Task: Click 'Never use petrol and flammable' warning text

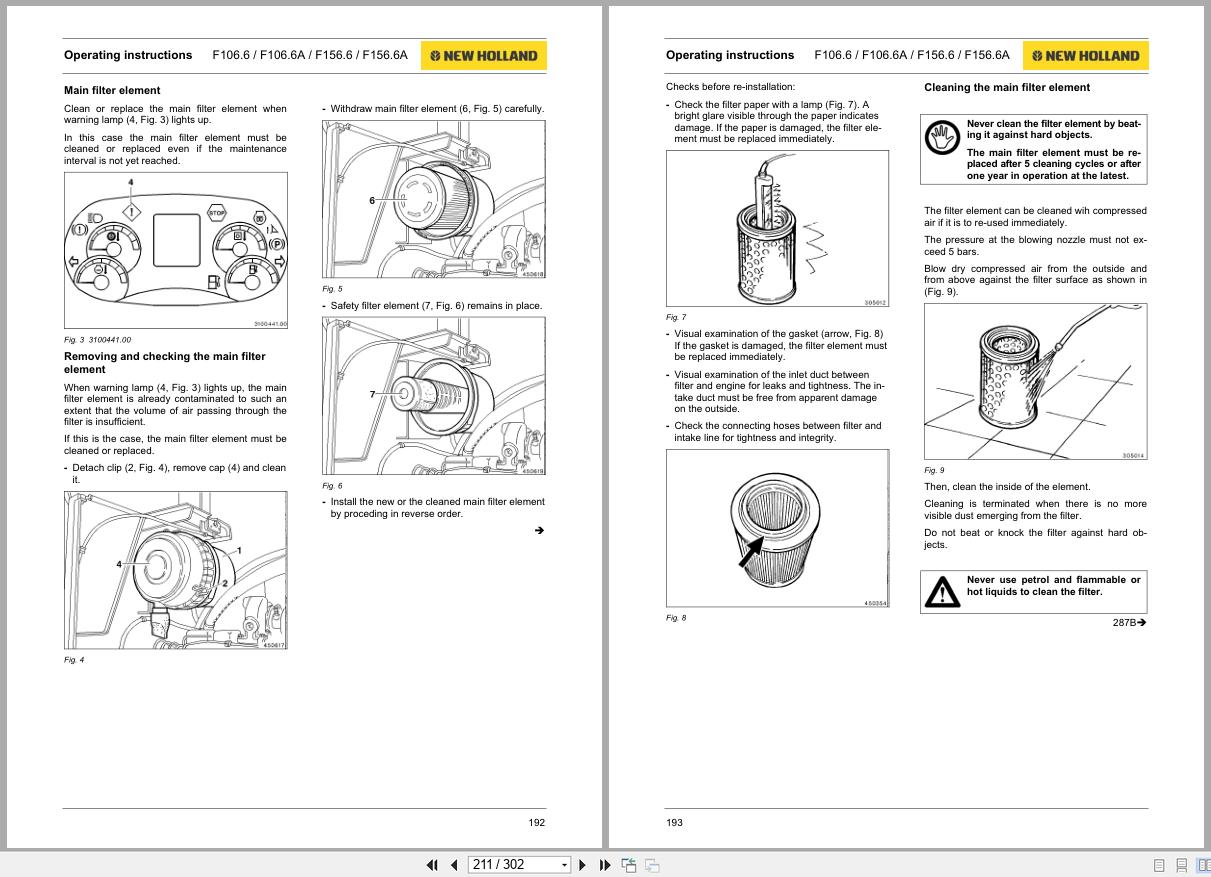Action: 1053,585
